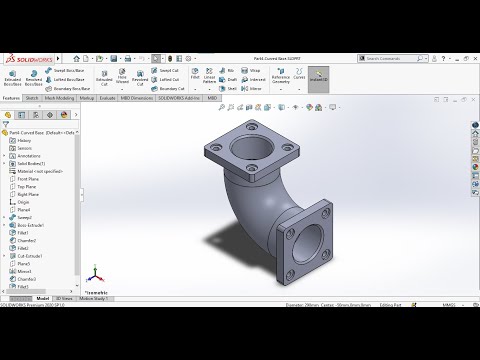The width and height of the screenshot is (480, 360).
Task: Expand the Solid Bodies(1) node
Action: pyautogui.click(x=4, y=164)
